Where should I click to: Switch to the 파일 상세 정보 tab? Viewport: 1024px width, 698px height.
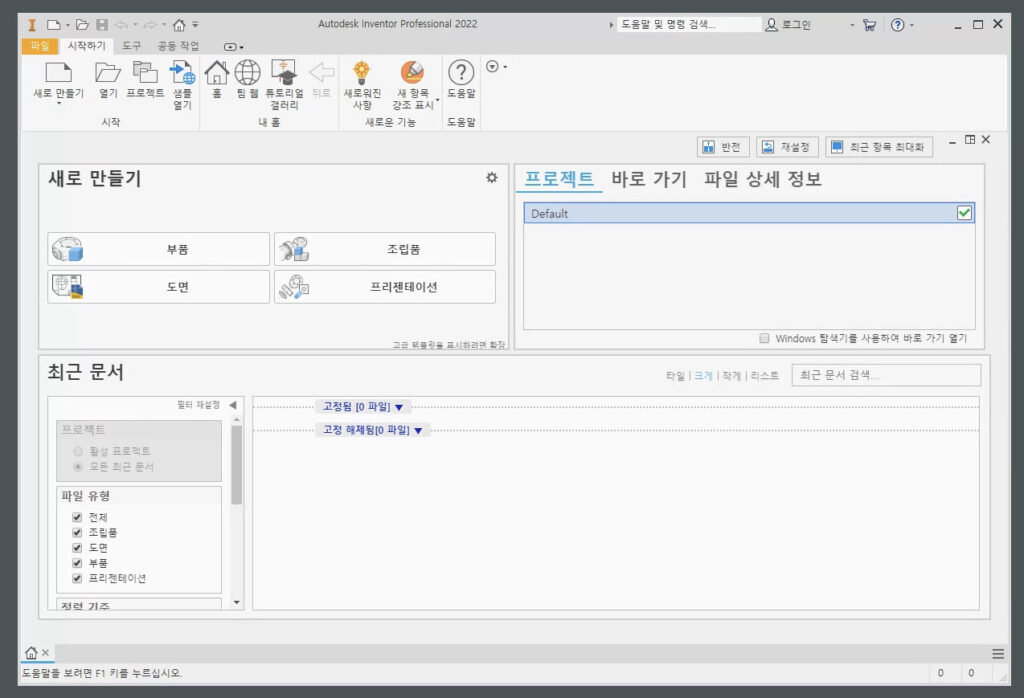click(x=762, y=179)
